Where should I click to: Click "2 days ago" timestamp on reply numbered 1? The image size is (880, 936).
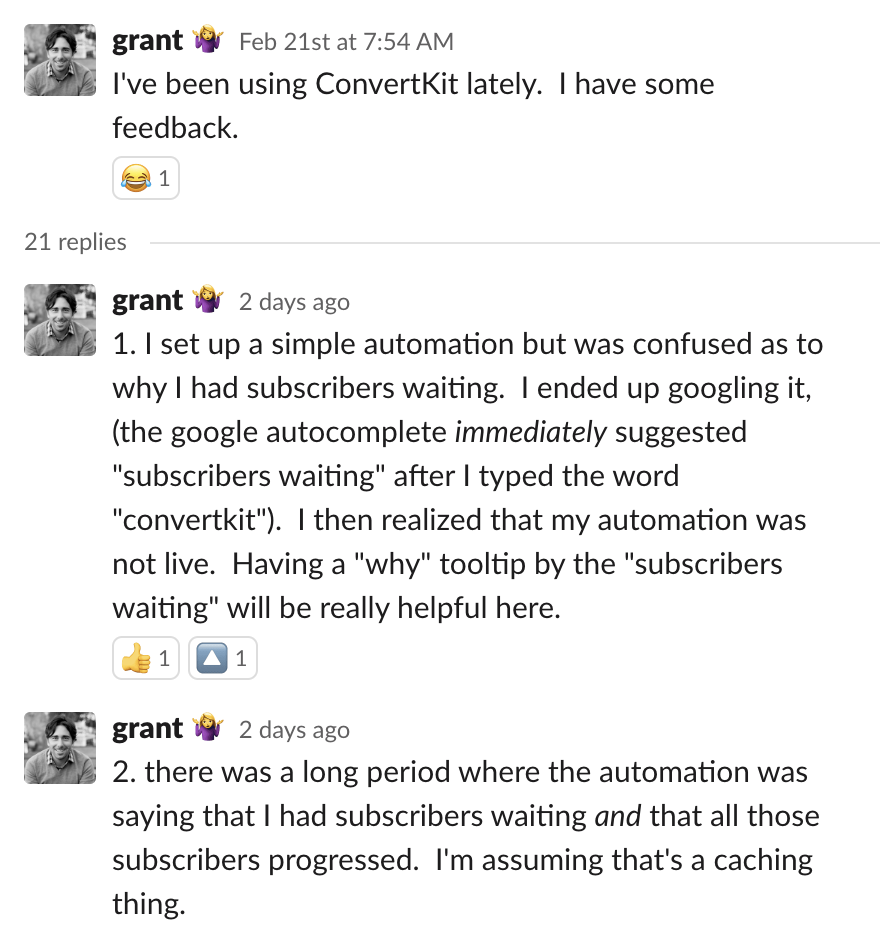pyautogui.click(x=294, y=302)
